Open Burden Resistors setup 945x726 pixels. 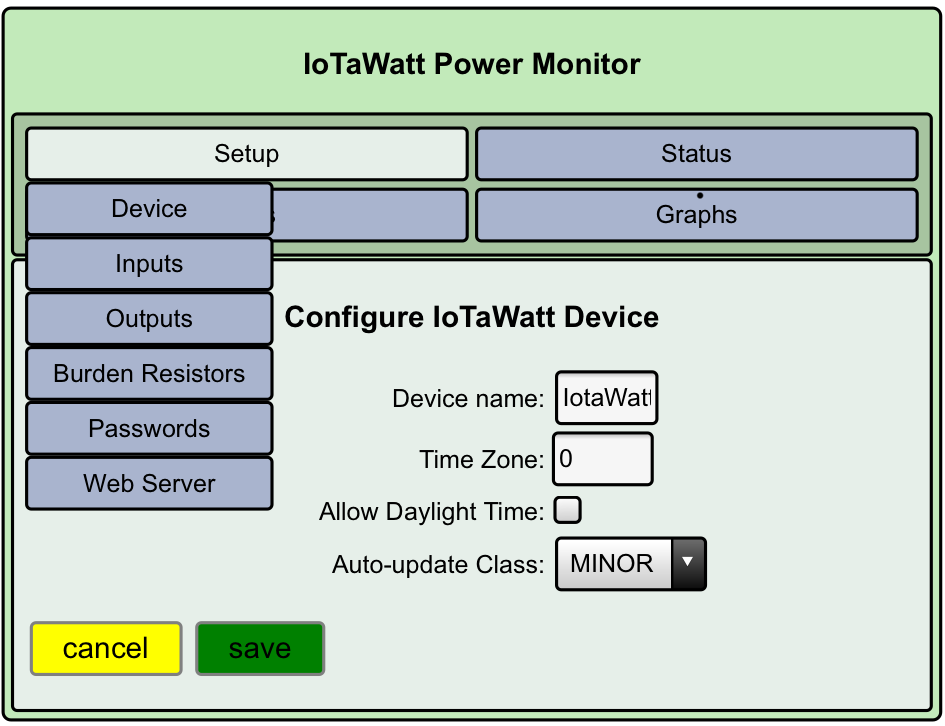coord(149,374)
